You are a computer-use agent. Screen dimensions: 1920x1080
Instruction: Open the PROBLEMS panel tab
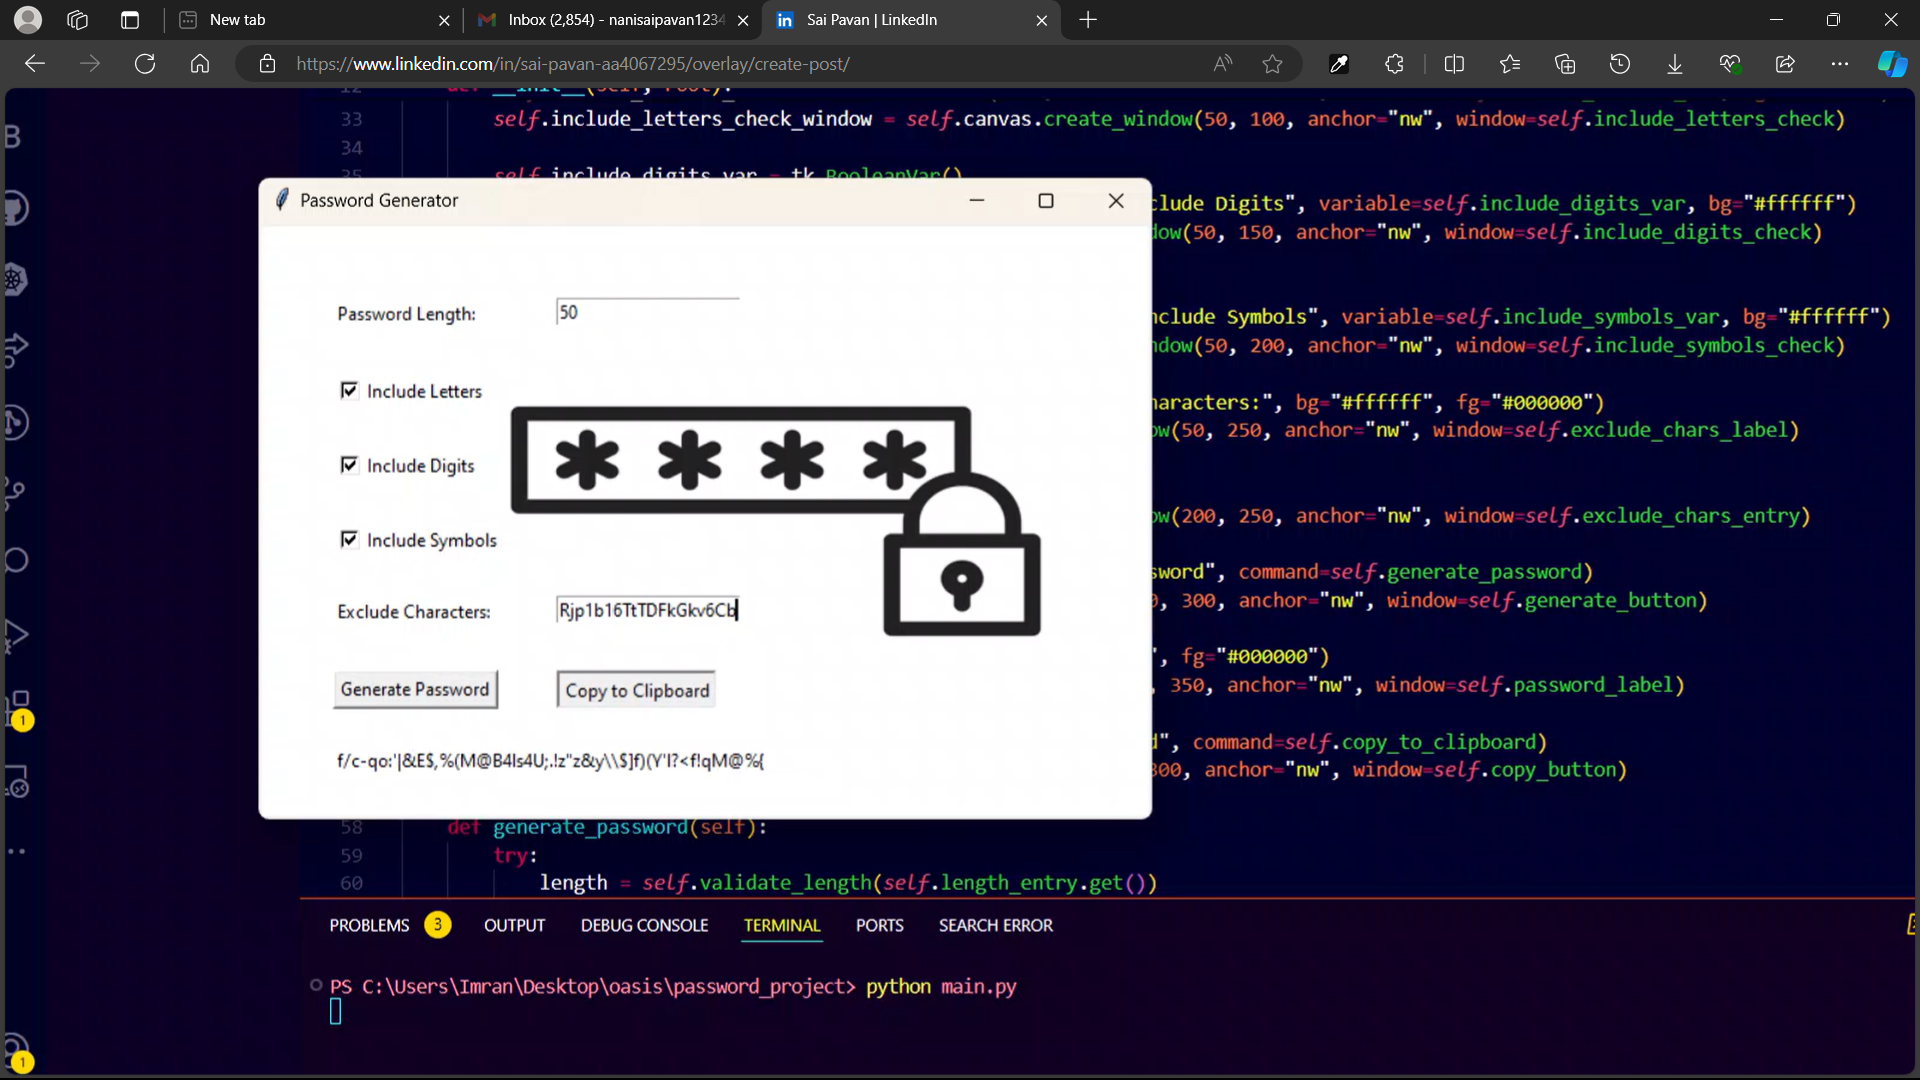click(369, 925)
